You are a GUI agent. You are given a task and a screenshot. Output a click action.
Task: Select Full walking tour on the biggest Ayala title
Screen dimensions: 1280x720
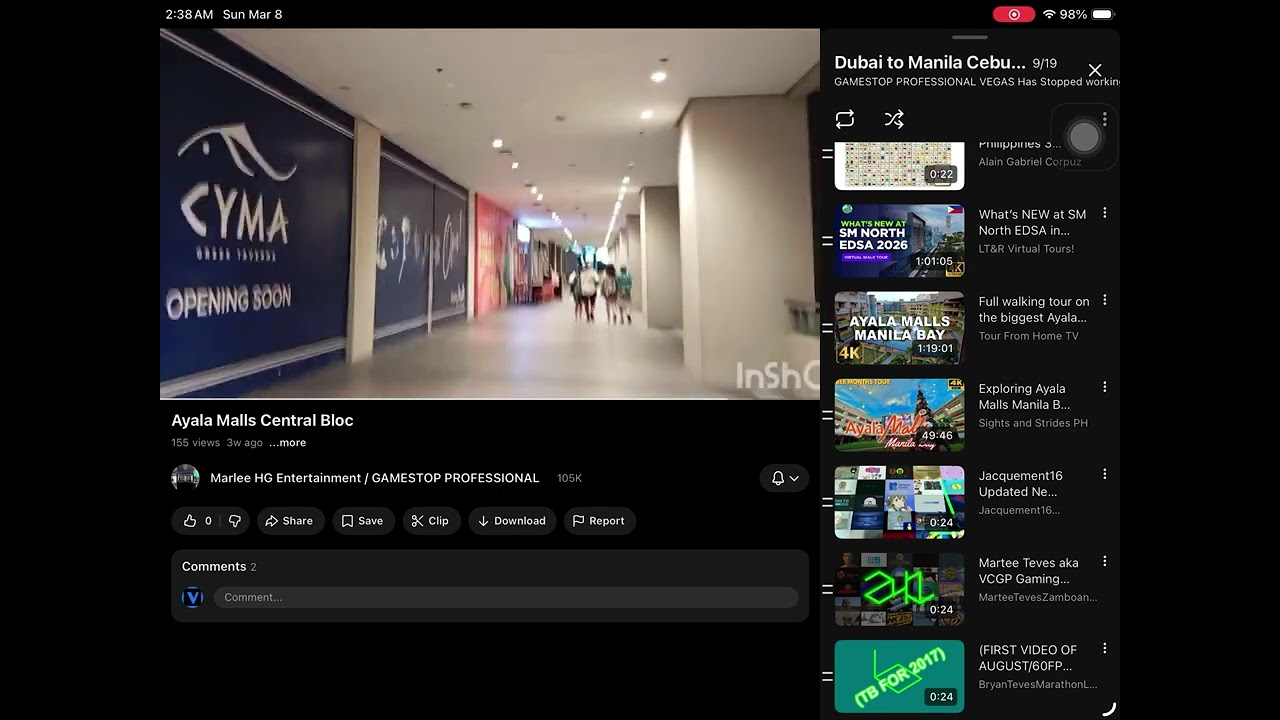tap(1034, 309)
